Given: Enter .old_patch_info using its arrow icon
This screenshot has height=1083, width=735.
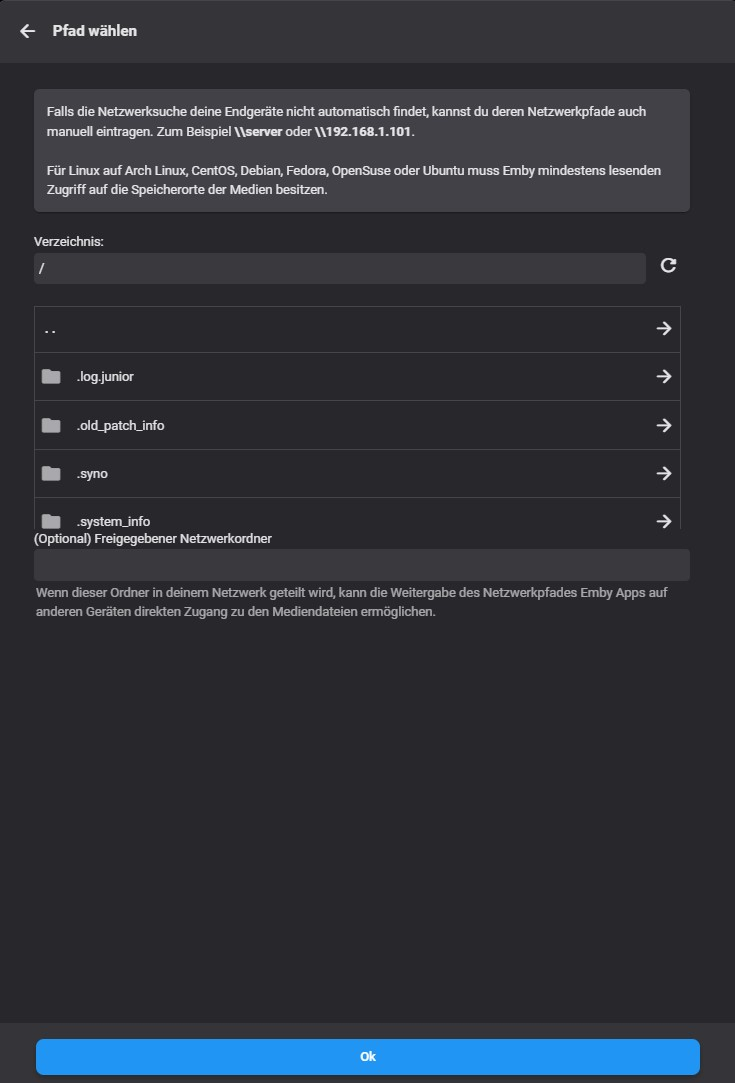Looking at the screenshot, I should (x=663, y=425).
